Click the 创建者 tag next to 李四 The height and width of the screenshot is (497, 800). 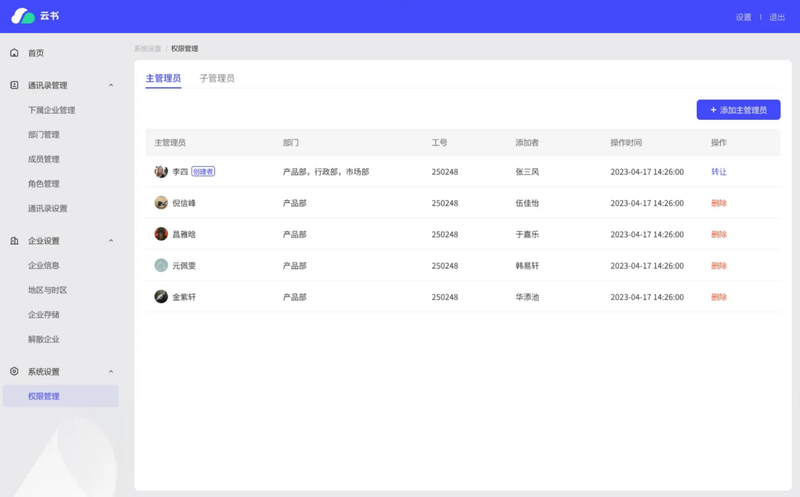click(x=203, y=171)
